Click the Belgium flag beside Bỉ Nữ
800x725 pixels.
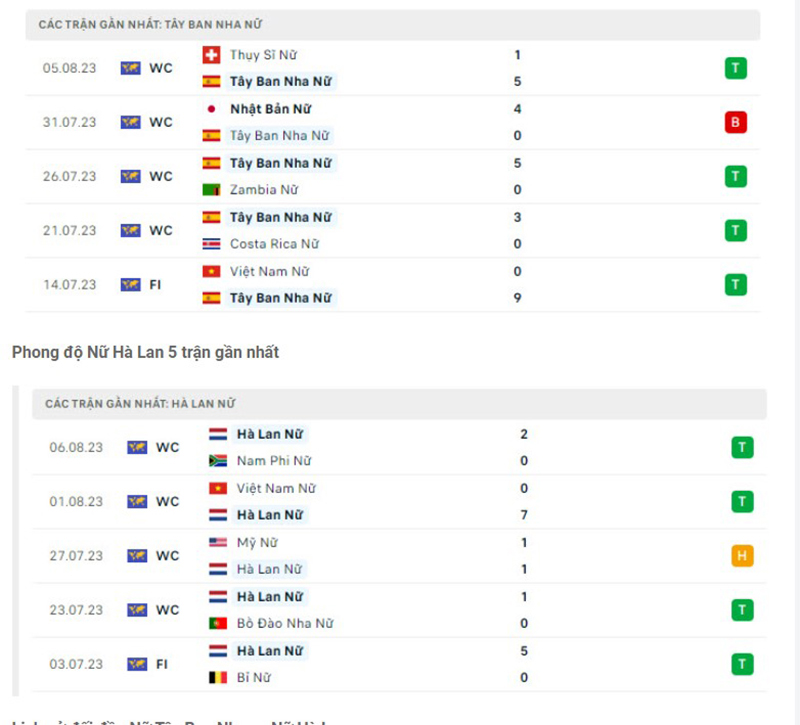218,677
